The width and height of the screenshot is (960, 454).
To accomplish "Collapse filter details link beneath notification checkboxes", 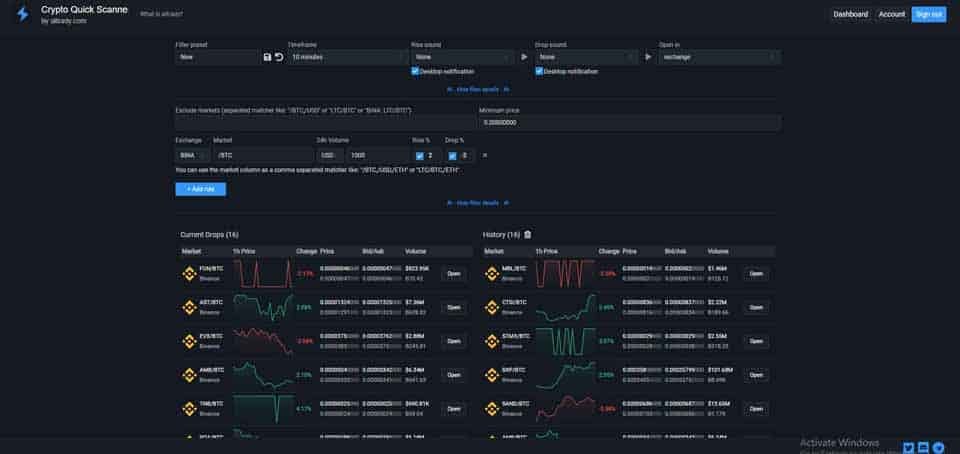I will [478, 89].
